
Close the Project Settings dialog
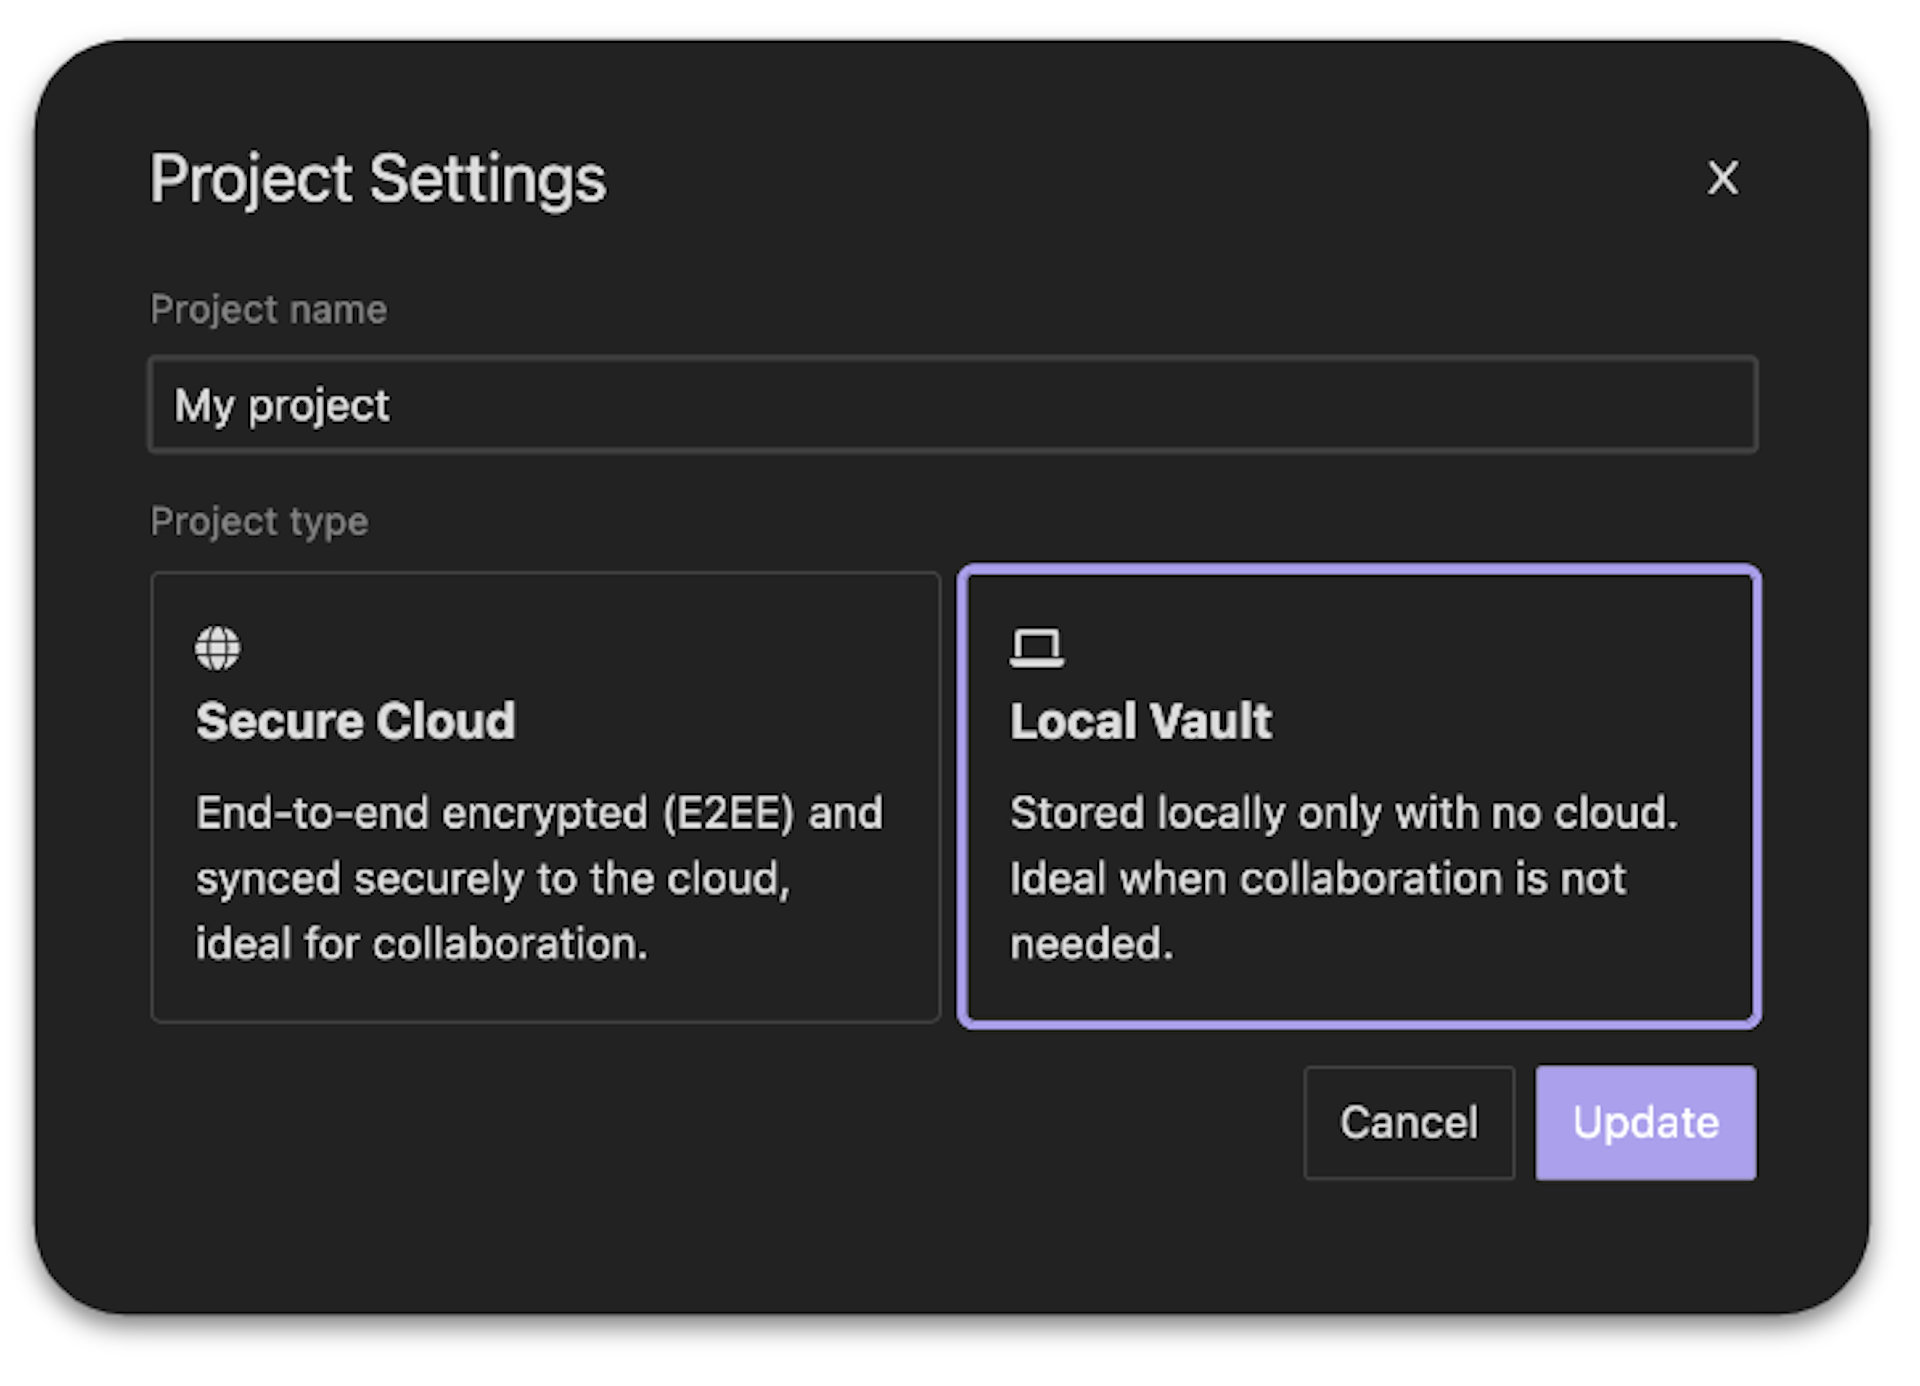point(1722,179)
